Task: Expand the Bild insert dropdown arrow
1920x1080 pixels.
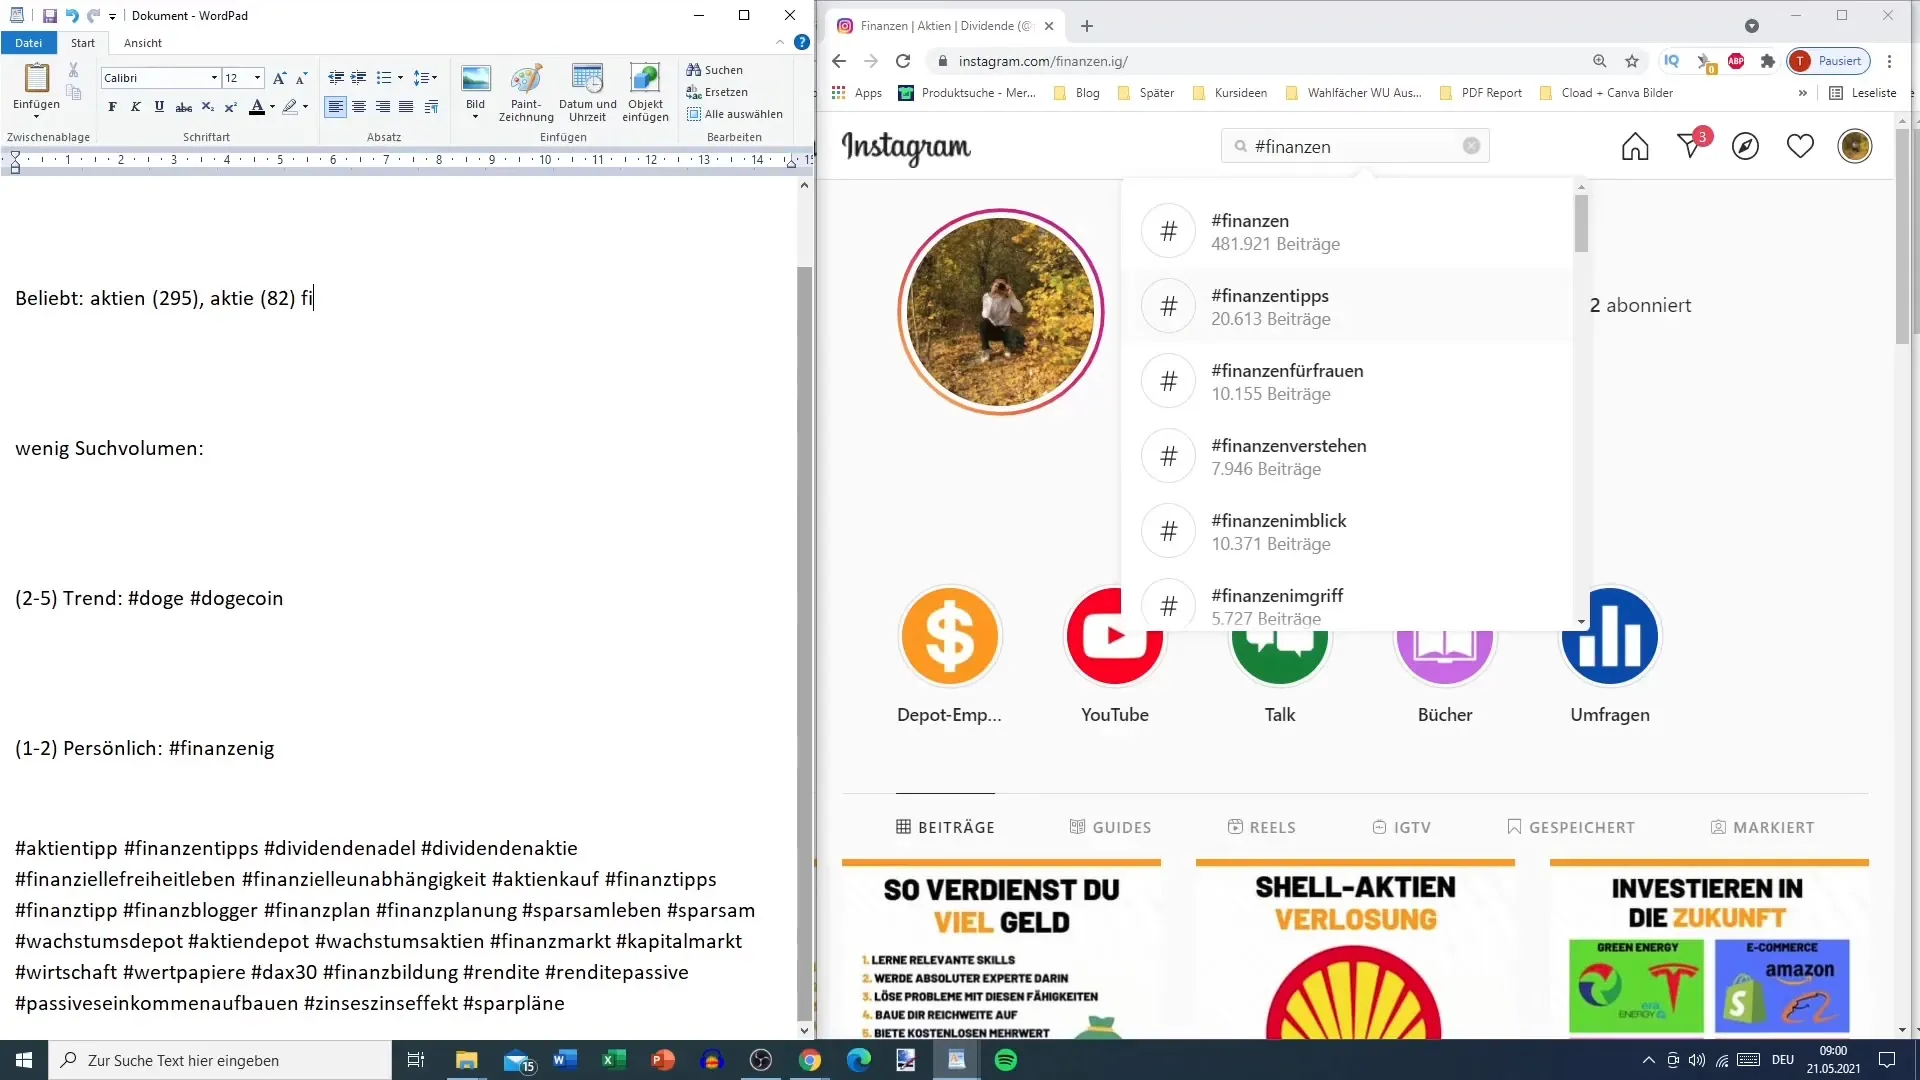Action: tap(475, 117)
